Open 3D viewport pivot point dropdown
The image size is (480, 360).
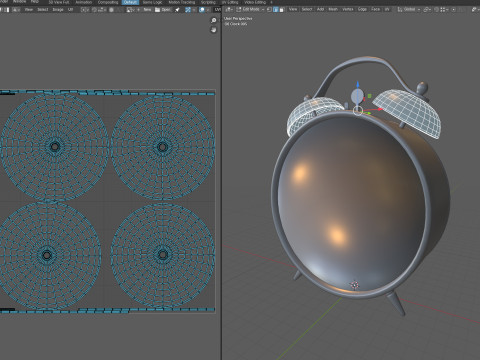click(x=427, y=9)
